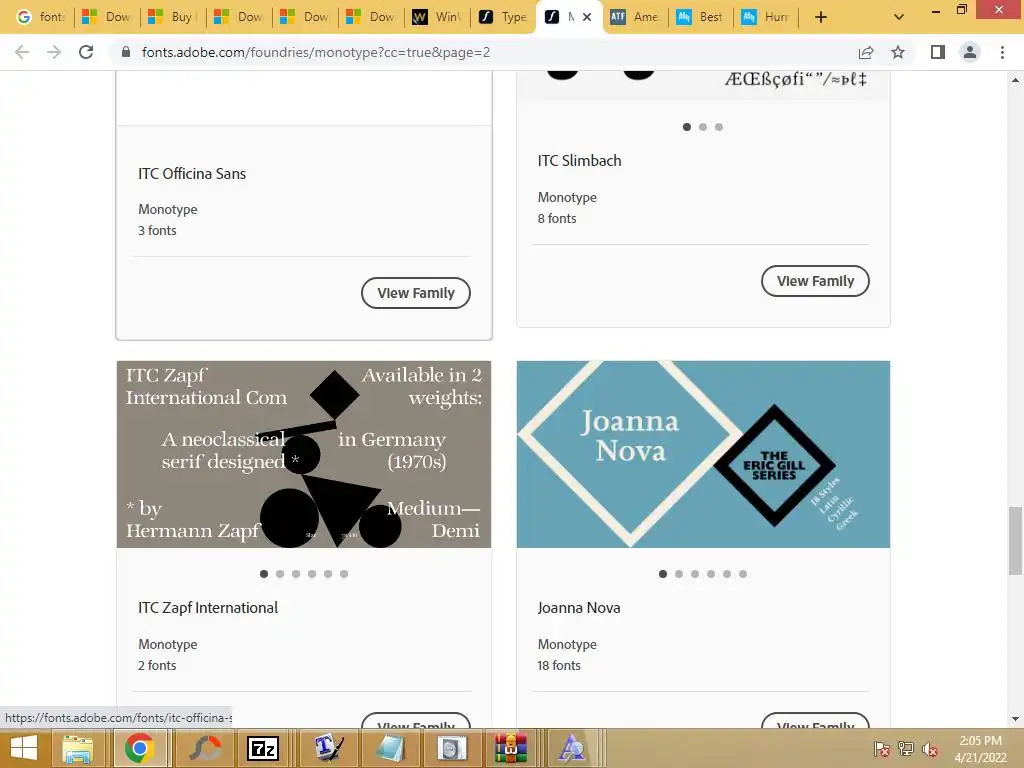1024x768 pixels.
Task: Click the page vertical scrollbar thumb
Action: click(1015, 541)
